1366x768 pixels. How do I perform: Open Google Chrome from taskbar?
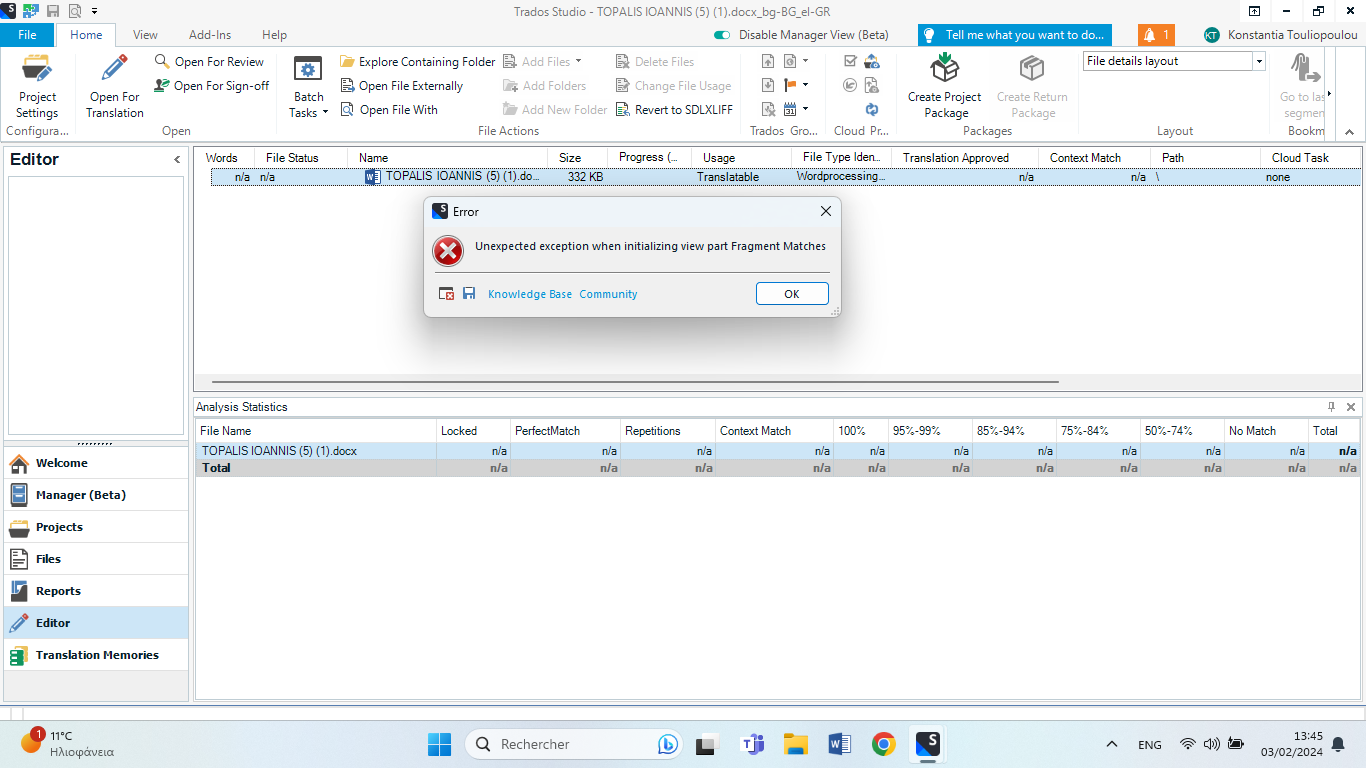(883, 744)
